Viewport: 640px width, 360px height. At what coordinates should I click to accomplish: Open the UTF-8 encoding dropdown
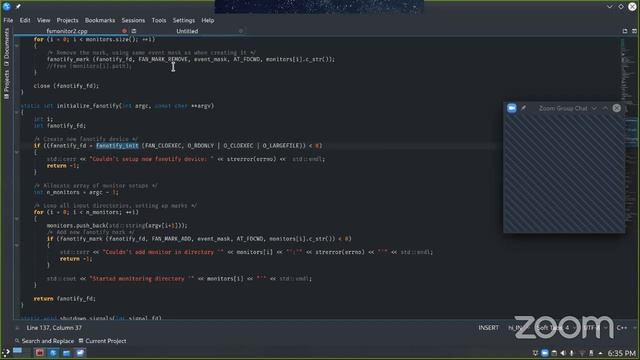click(x=596, y=328)
